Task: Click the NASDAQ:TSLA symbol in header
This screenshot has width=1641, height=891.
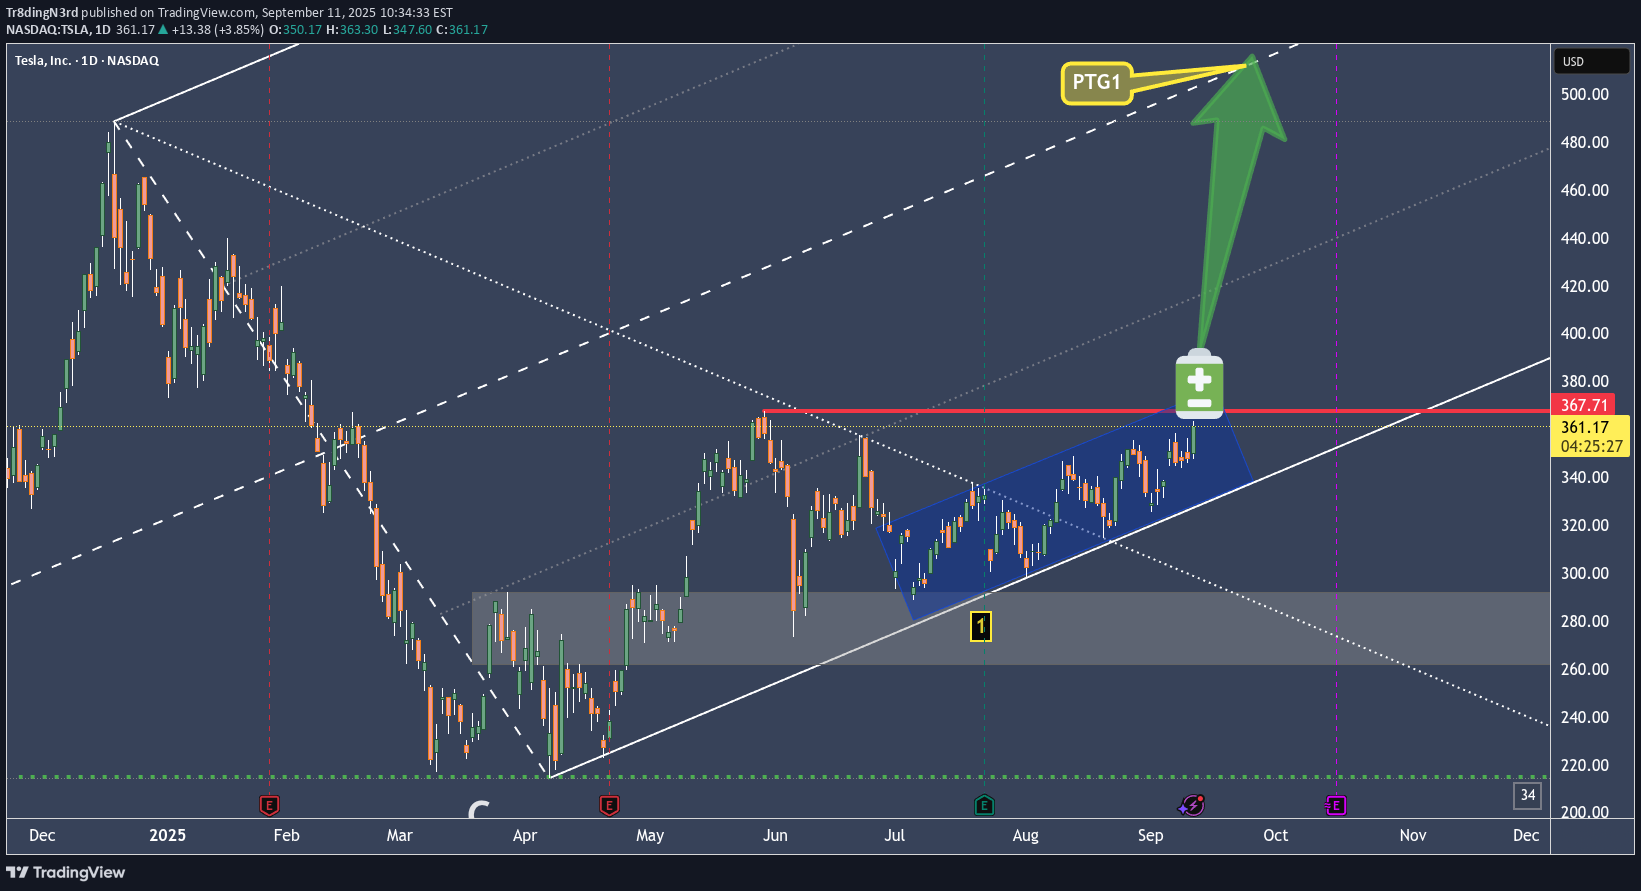Action: pyautogui.click(x=47, y=29)
